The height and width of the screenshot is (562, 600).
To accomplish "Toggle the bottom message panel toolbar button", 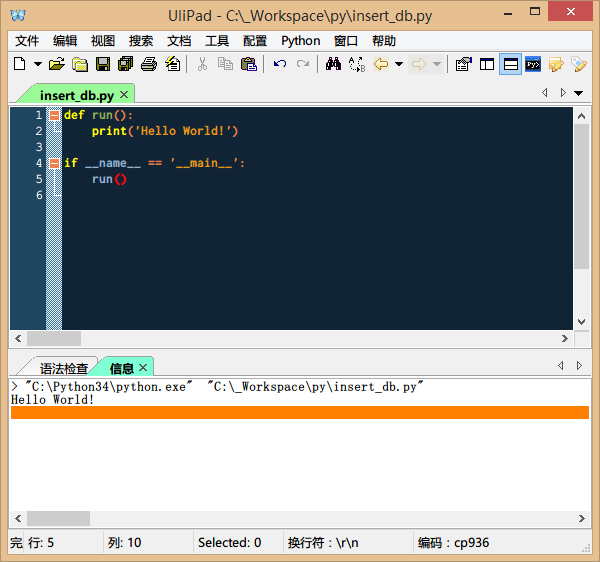I will pyautogui.click(x=510, y=64).
